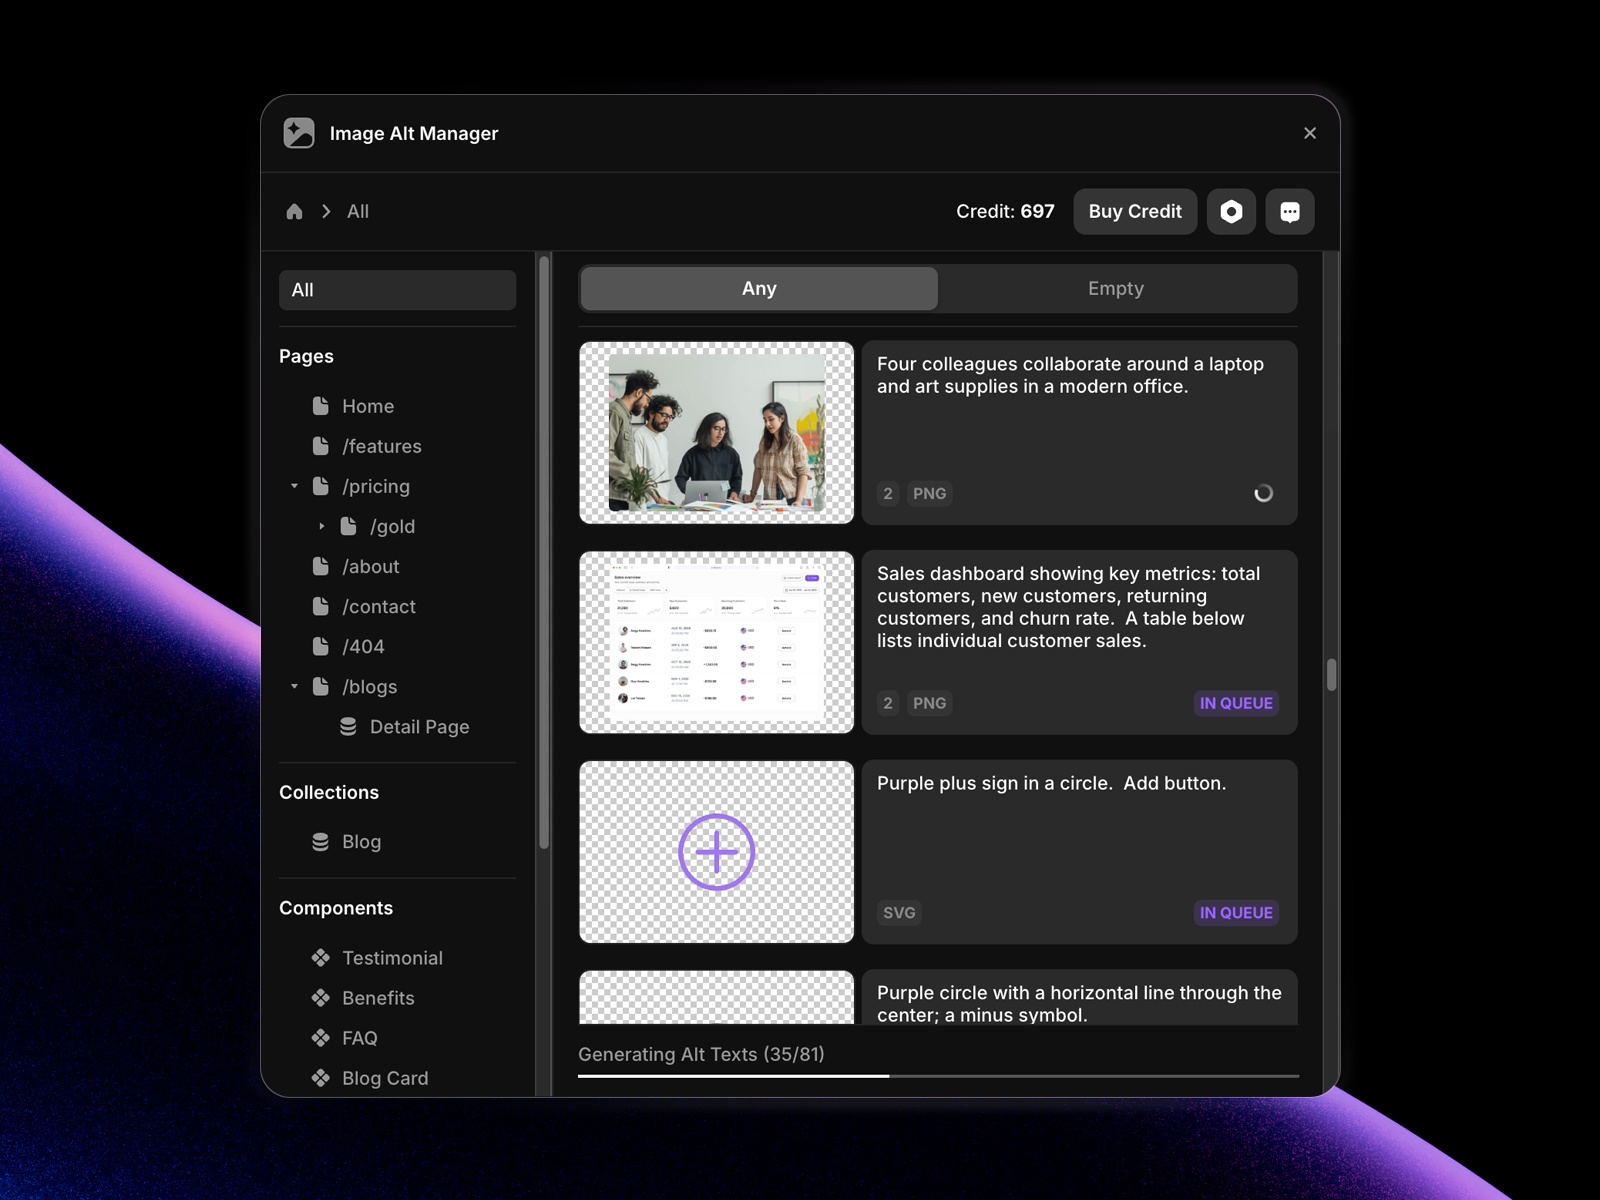Select All in the breadcrumb trail
The image size is (1600, 1200).
[357, 211]
